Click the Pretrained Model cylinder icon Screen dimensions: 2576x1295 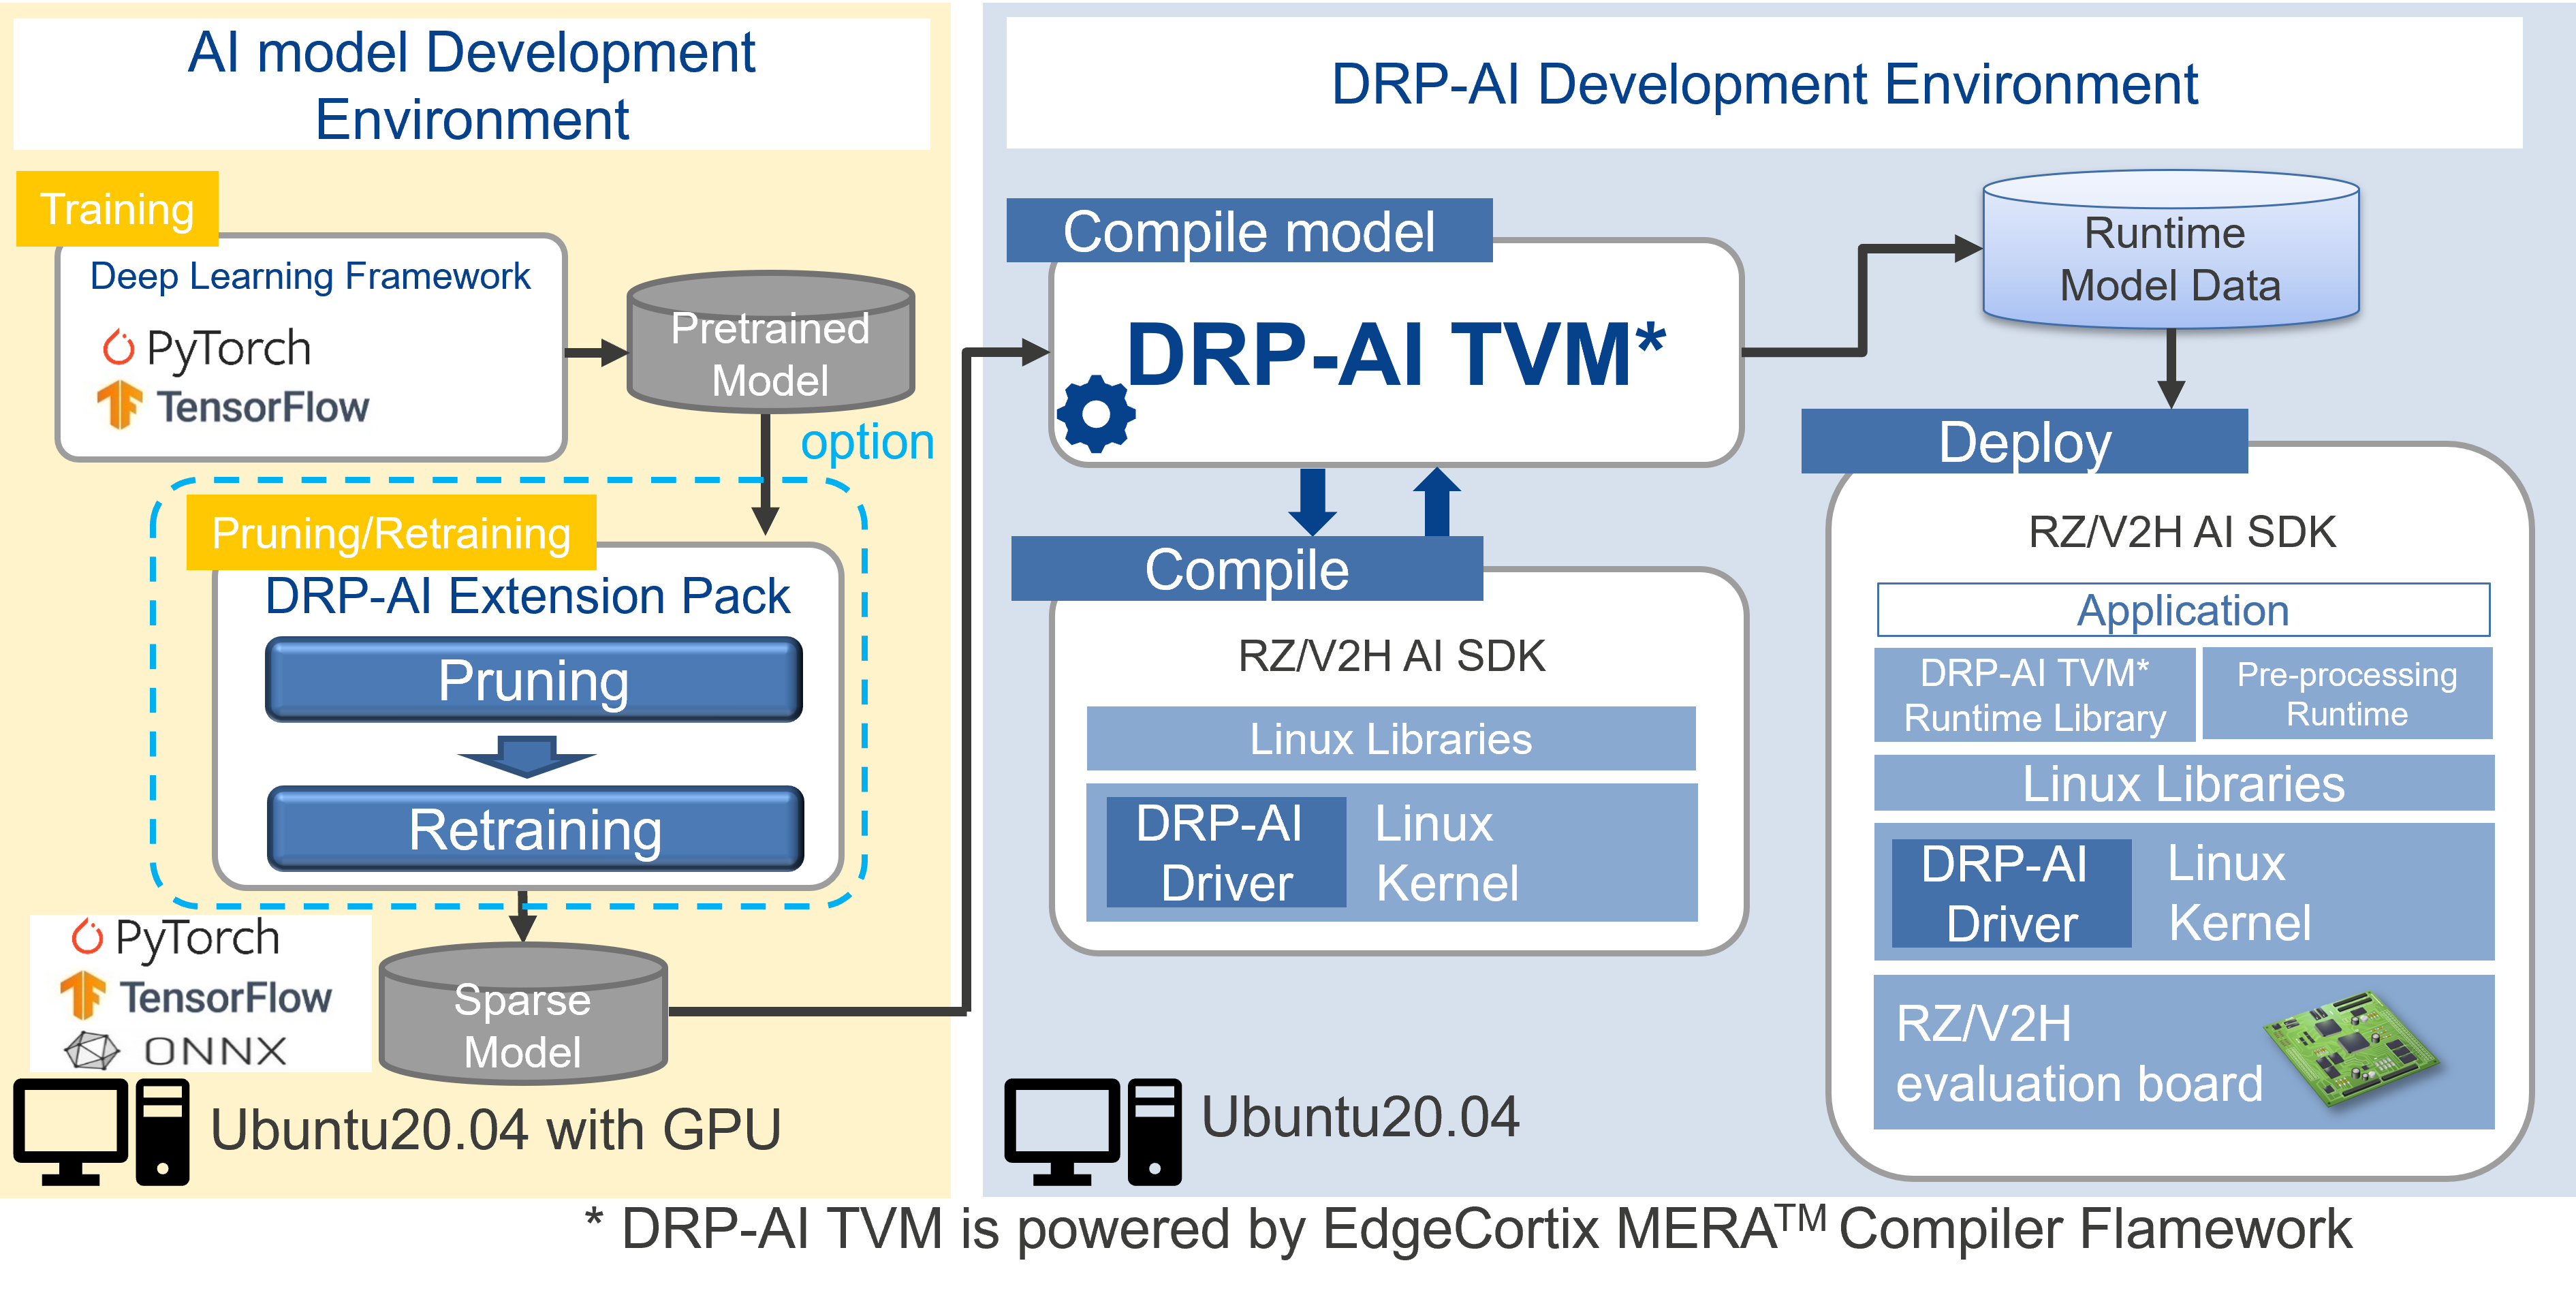coord(770,342)
